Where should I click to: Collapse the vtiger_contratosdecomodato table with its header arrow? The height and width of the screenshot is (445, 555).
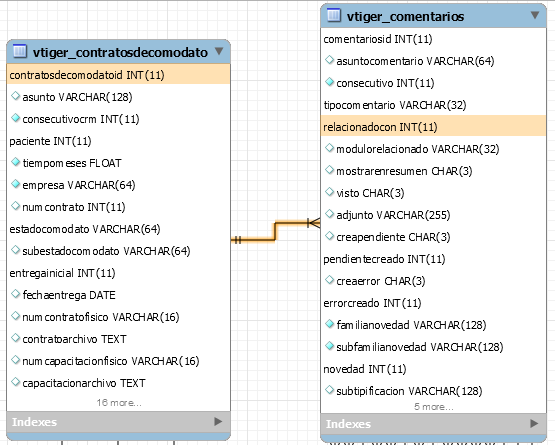(x=219, y=51)
